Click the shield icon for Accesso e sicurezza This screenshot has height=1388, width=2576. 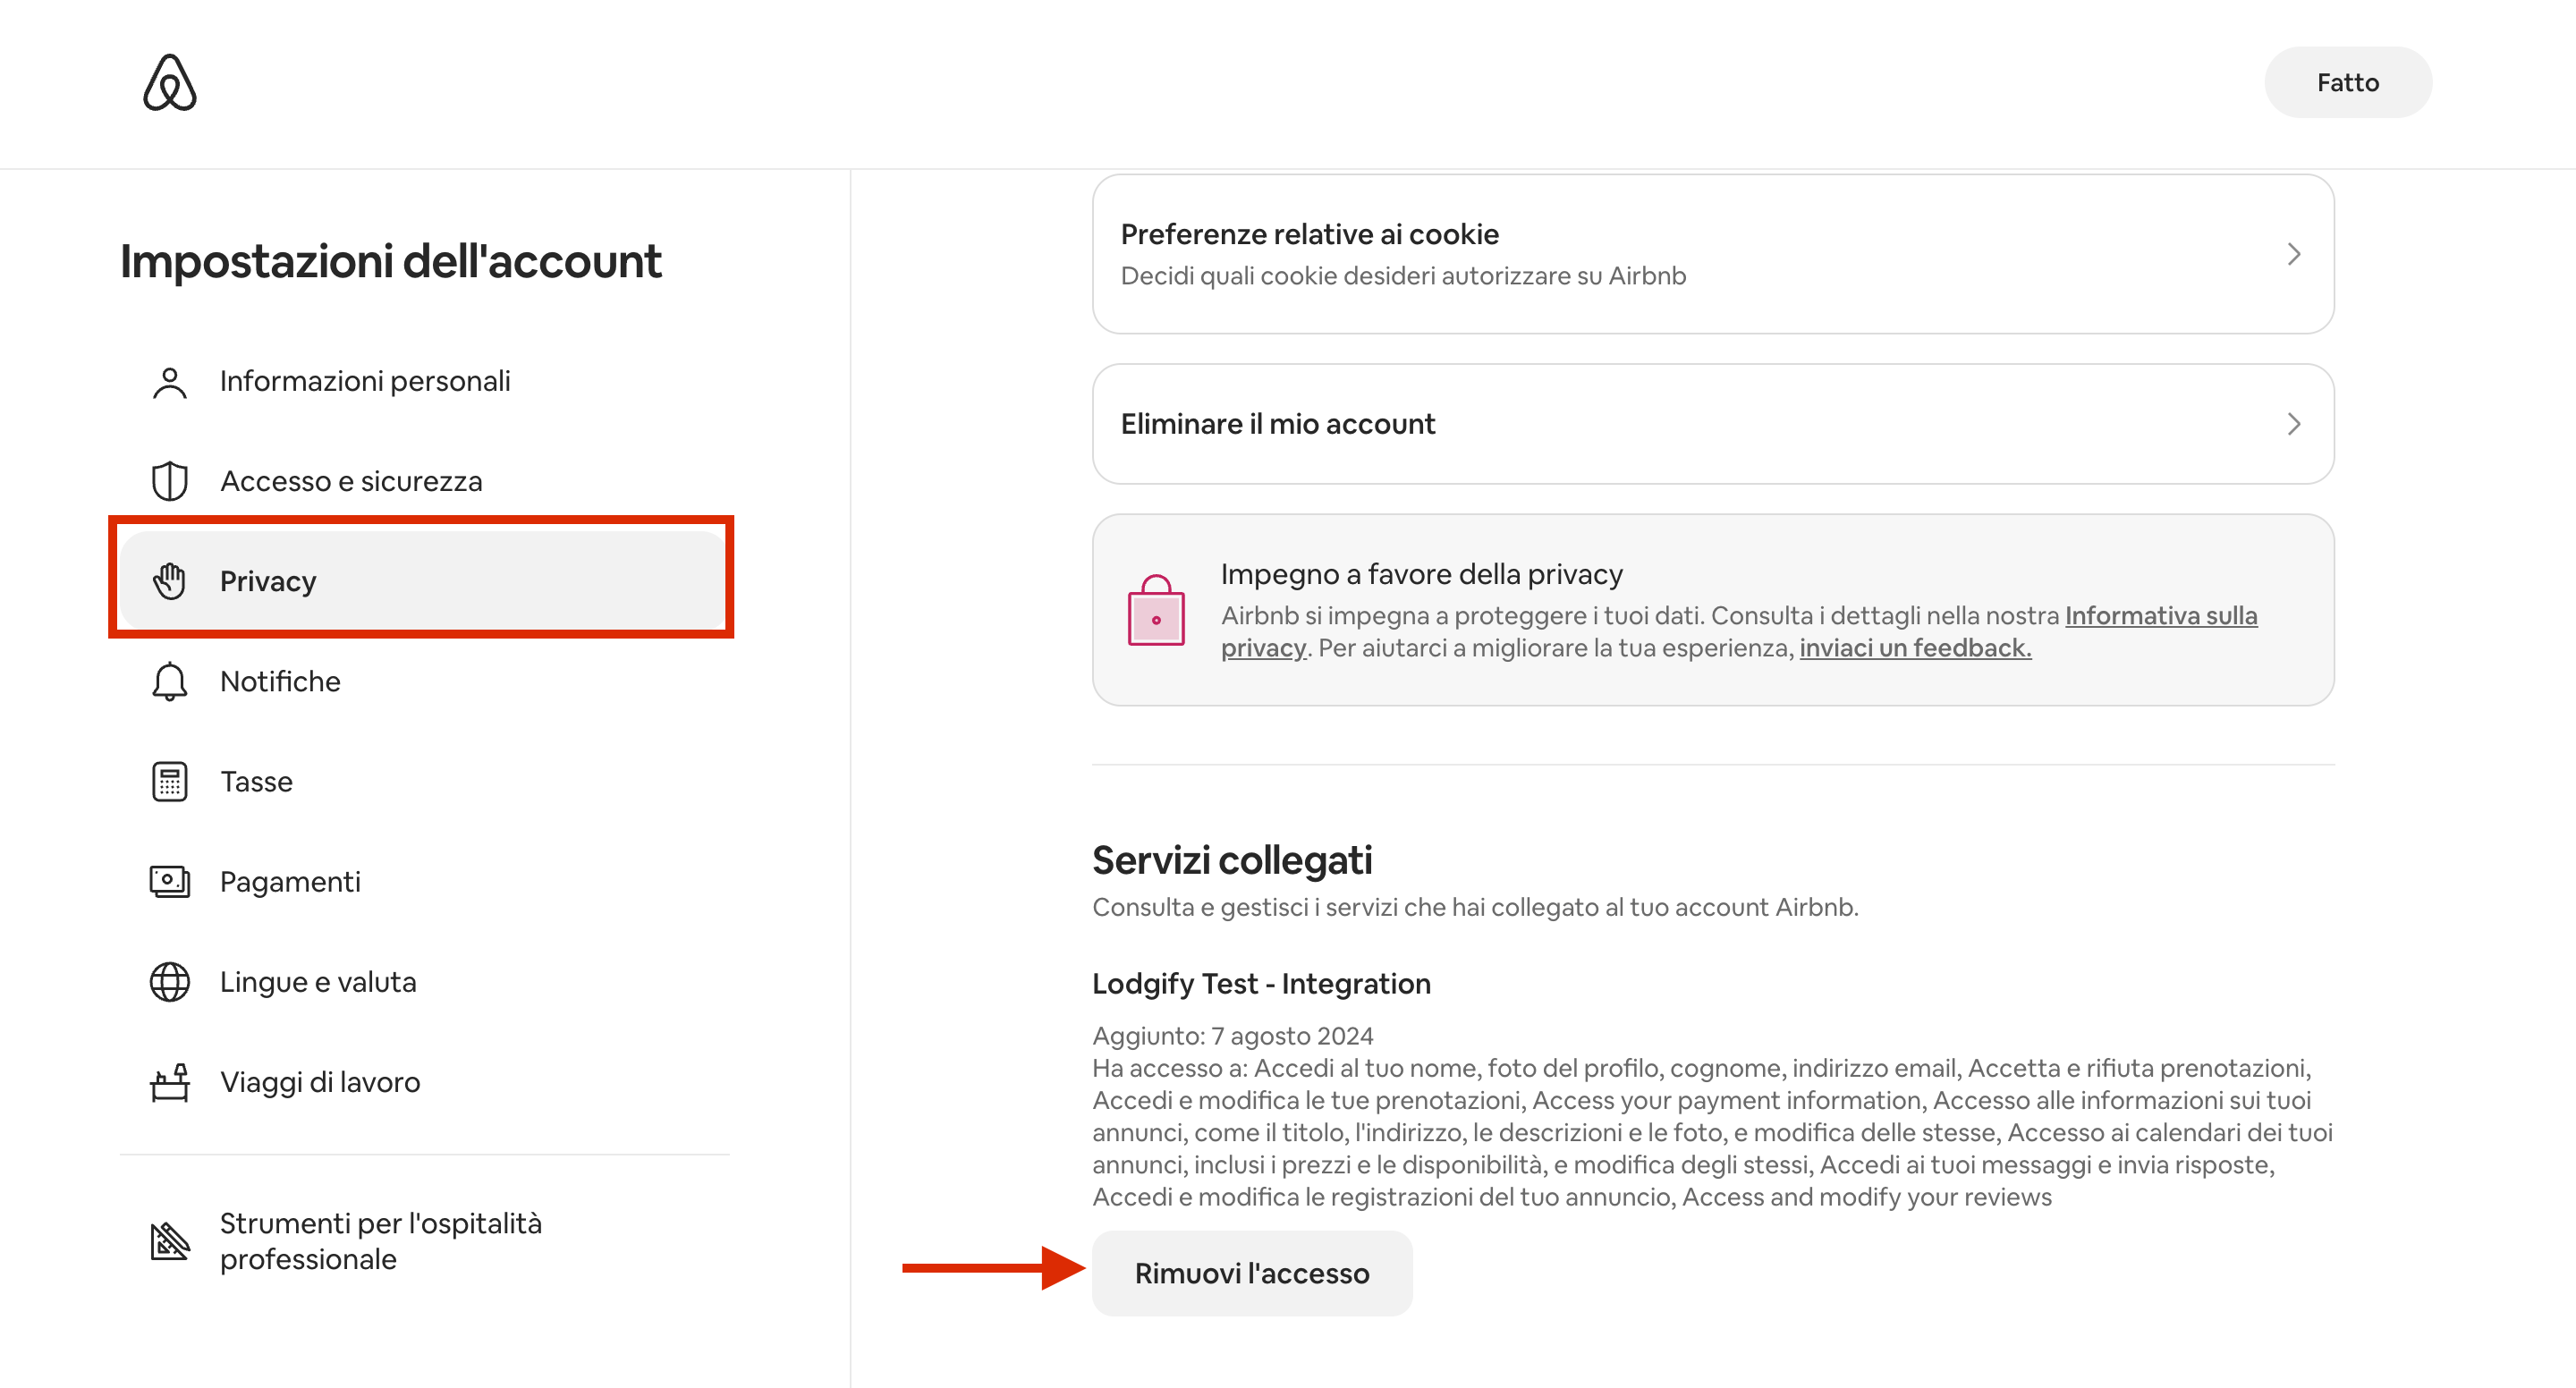coord(170,481)
